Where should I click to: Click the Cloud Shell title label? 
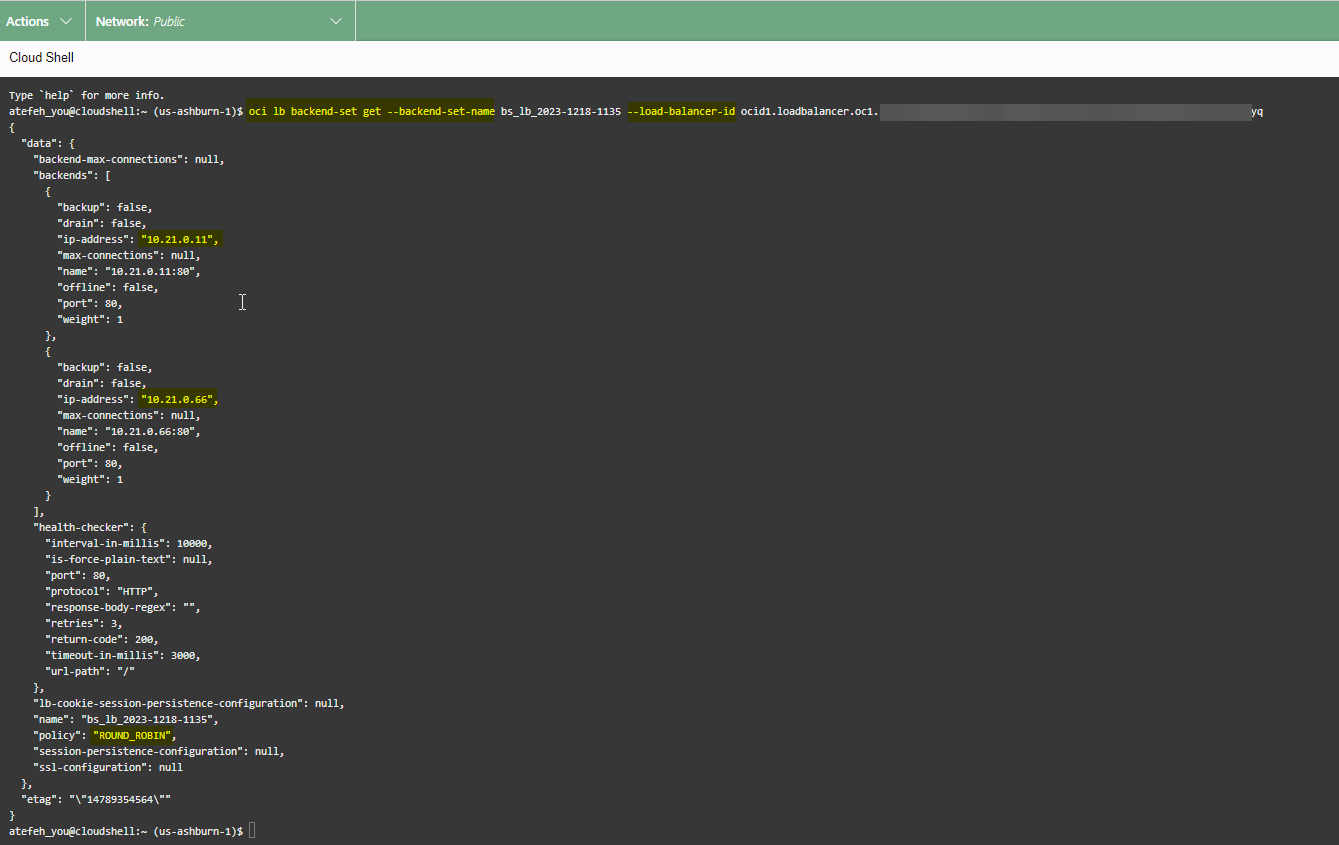click(42, 58)
